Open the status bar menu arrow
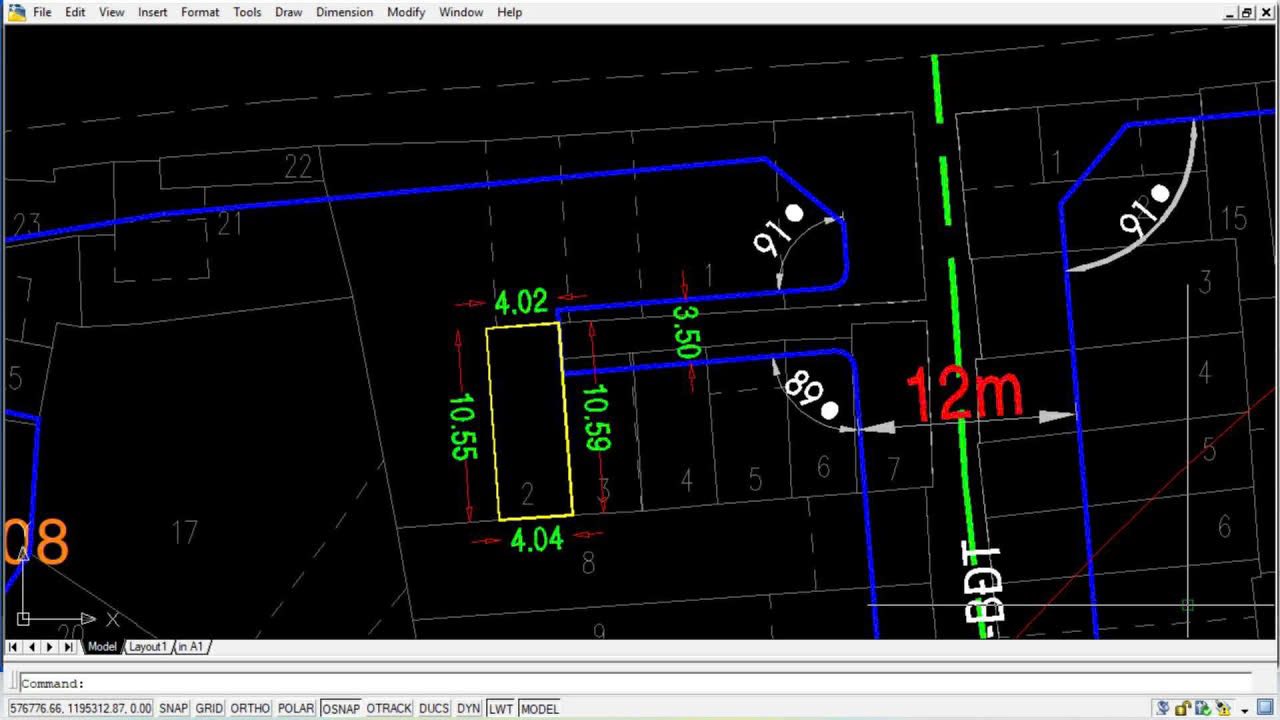 tap(1245, 710)
